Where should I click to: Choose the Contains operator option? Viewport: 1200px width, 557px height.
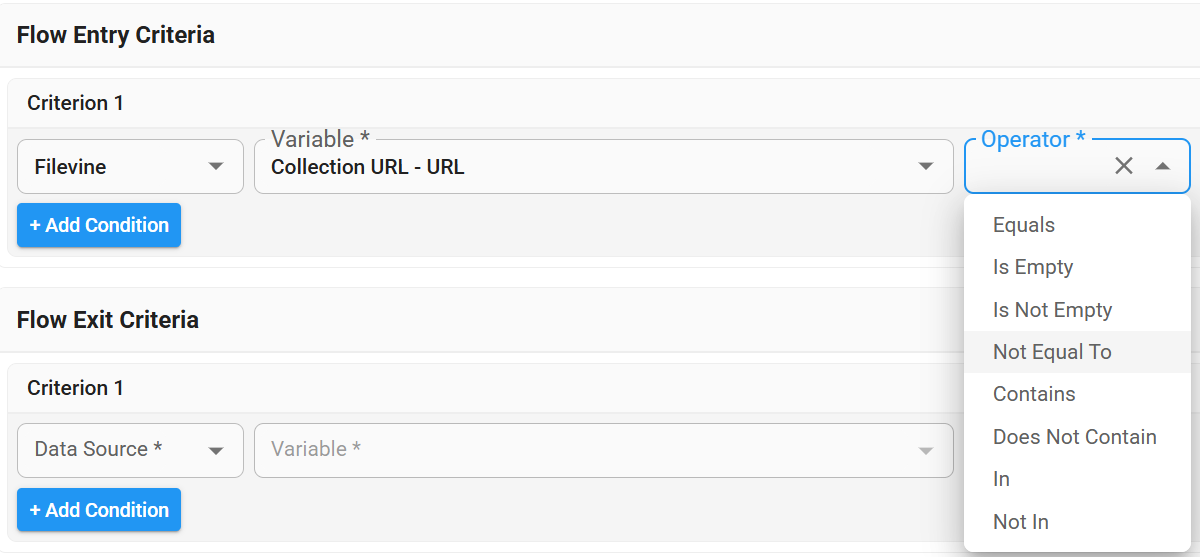click(1034, 394)
